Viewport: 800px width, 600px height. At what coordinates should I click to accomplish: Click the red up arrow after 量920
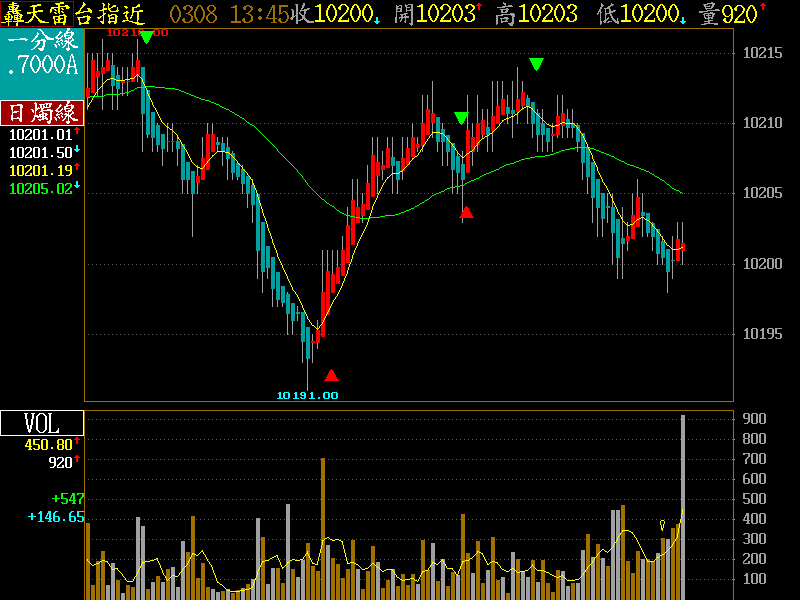tap(790, 11)
